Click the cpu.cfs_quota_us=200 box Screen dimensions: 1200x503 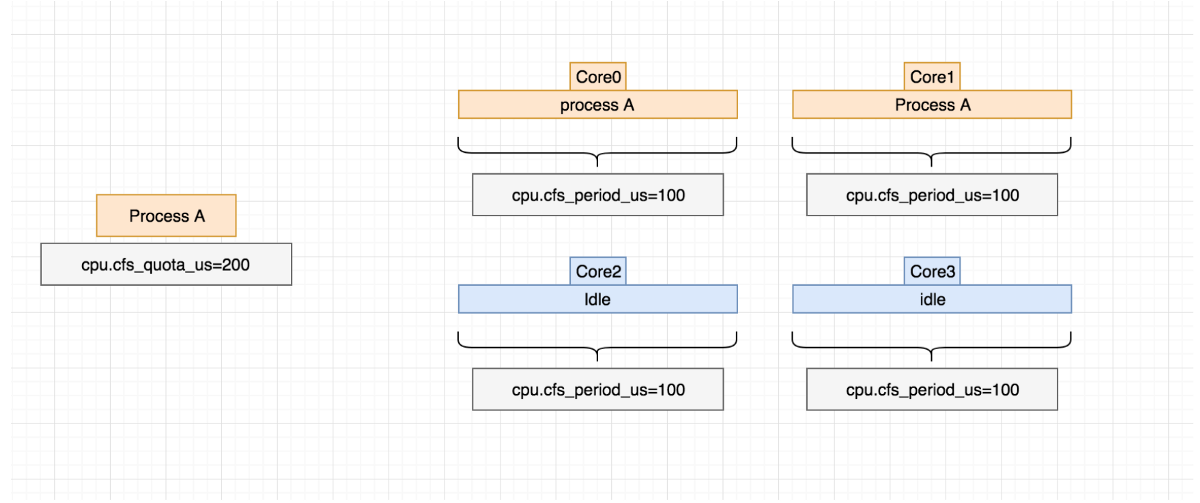[x=166, y=264]
